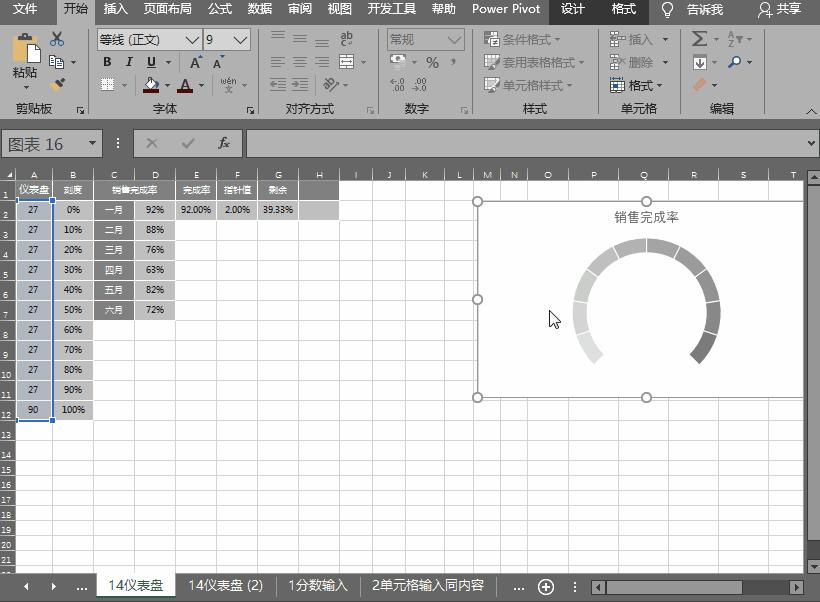820x602 pixels.
Task: Click the find magnifier icon in 编辑 group
Action: (735, 61)
